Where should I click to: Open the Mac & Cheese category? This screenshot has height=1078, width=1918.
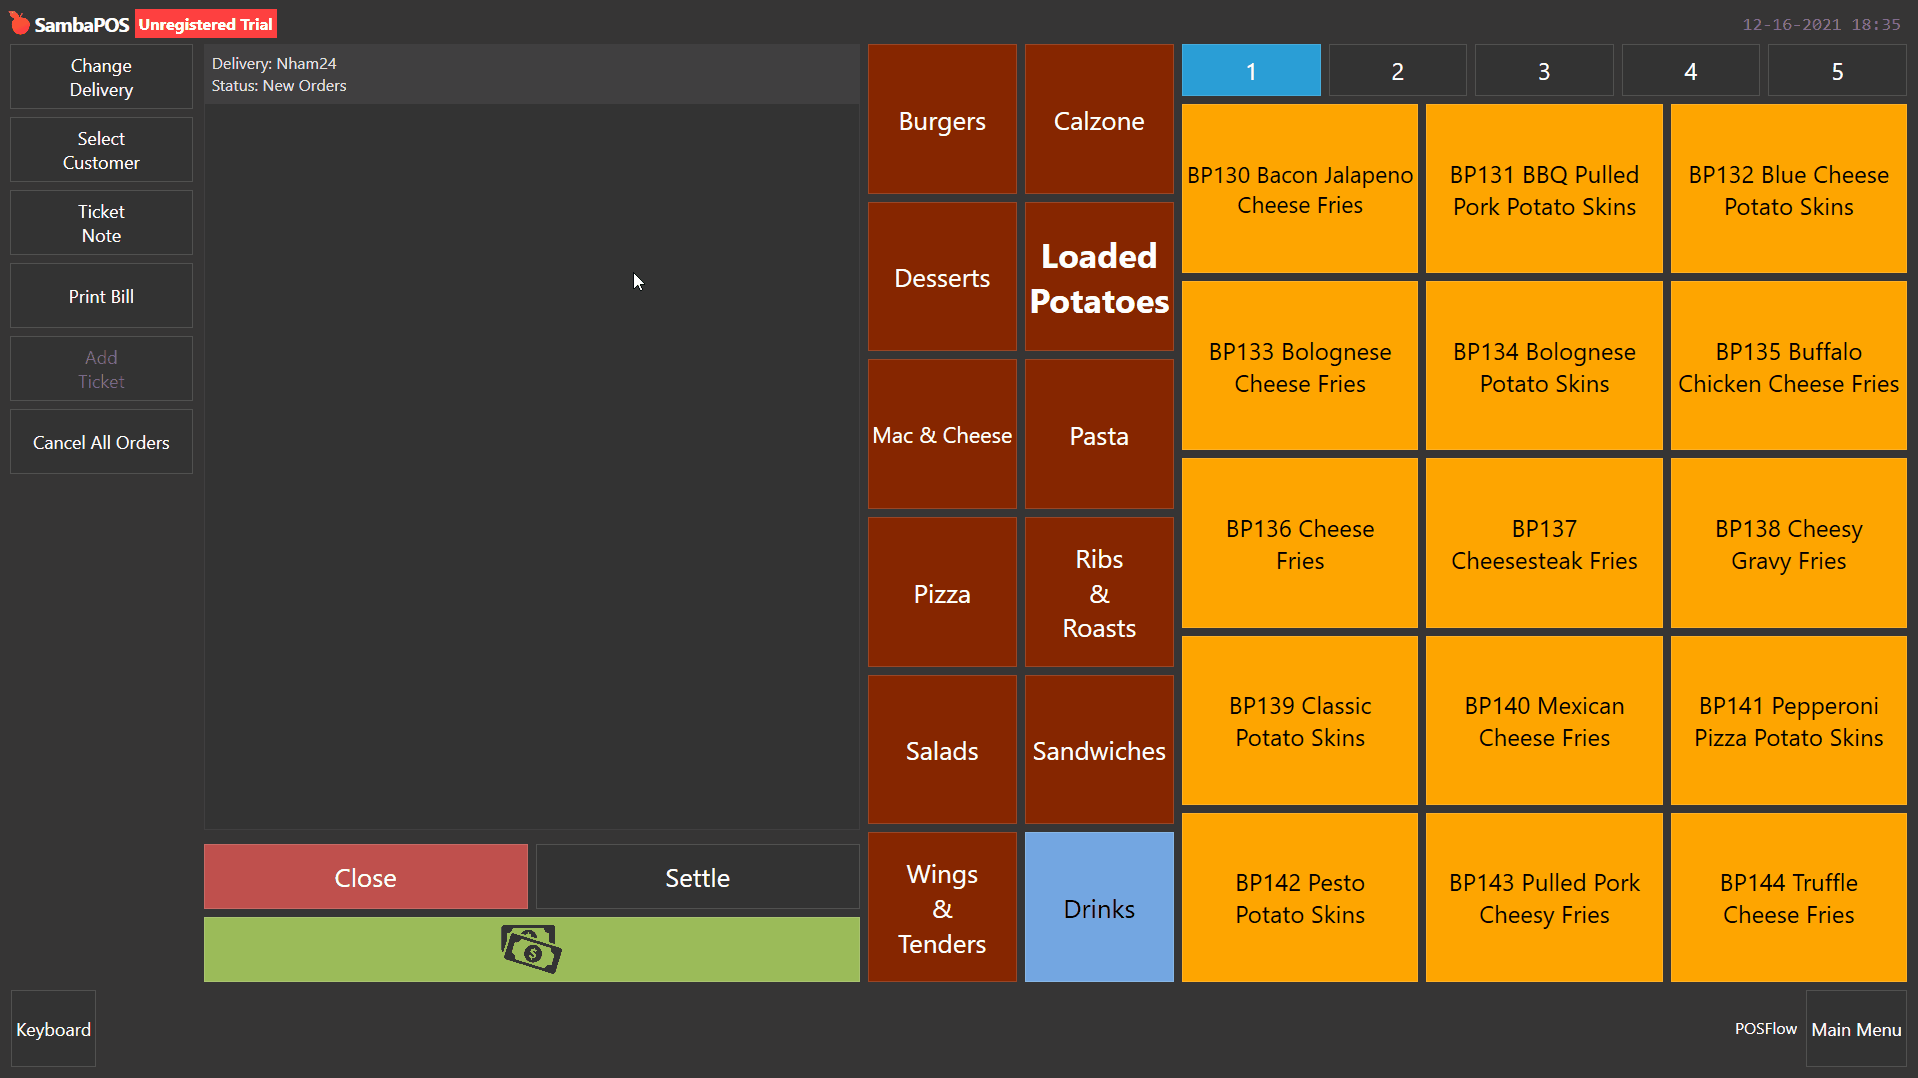coord(942,435)
